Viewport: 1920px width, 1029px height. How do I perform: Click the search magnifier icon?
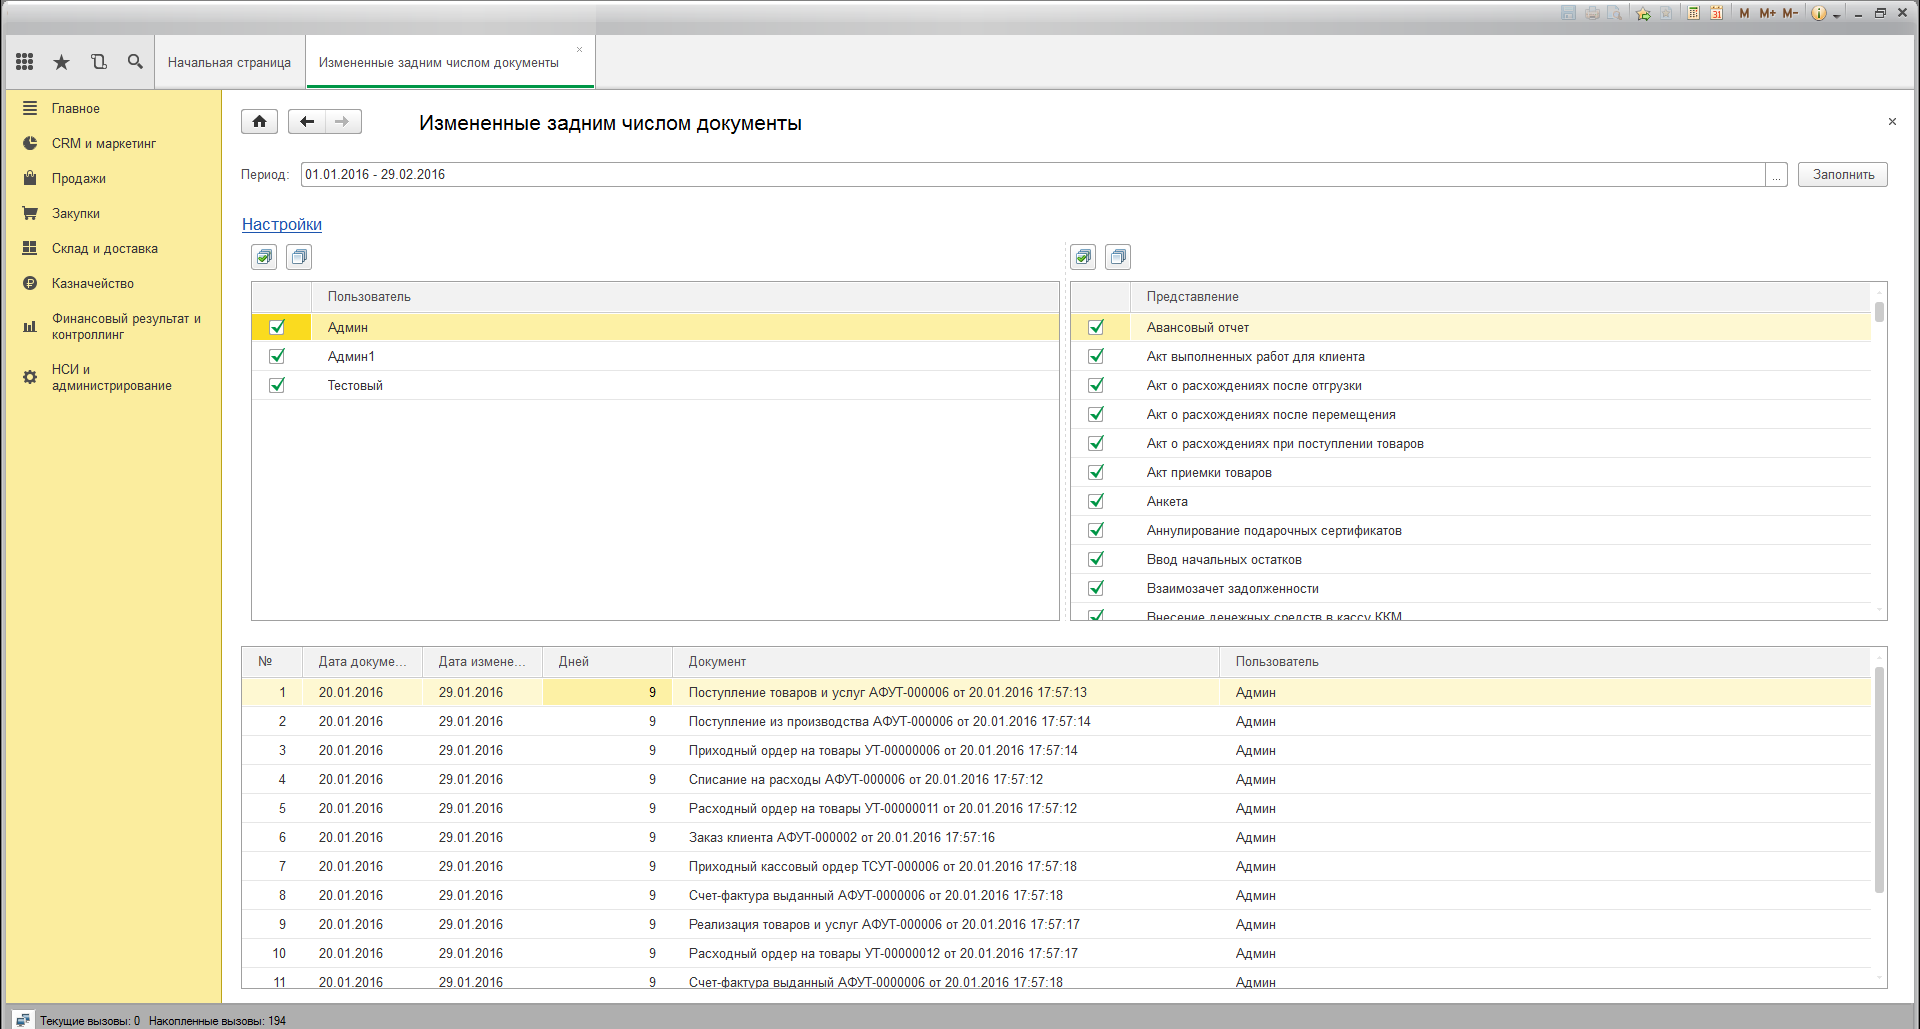click(135, 62)
